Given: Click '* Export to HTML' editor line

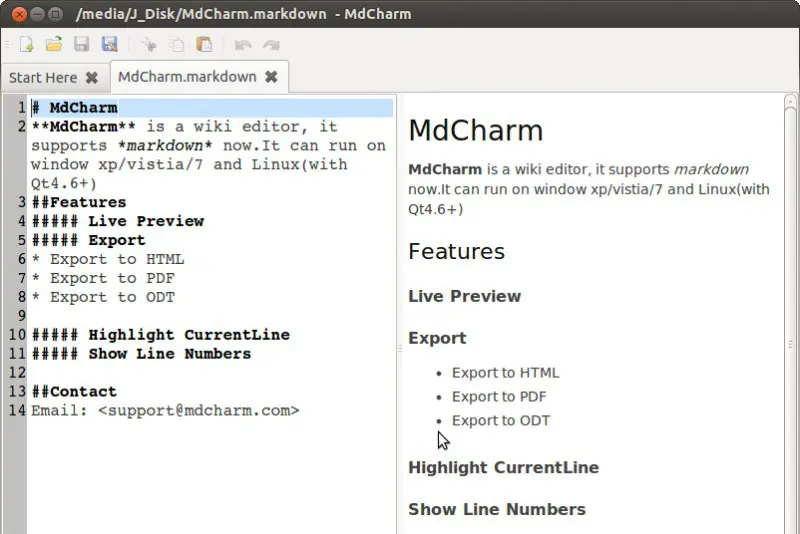Looking at the screenshot, I should pos(107,259).
